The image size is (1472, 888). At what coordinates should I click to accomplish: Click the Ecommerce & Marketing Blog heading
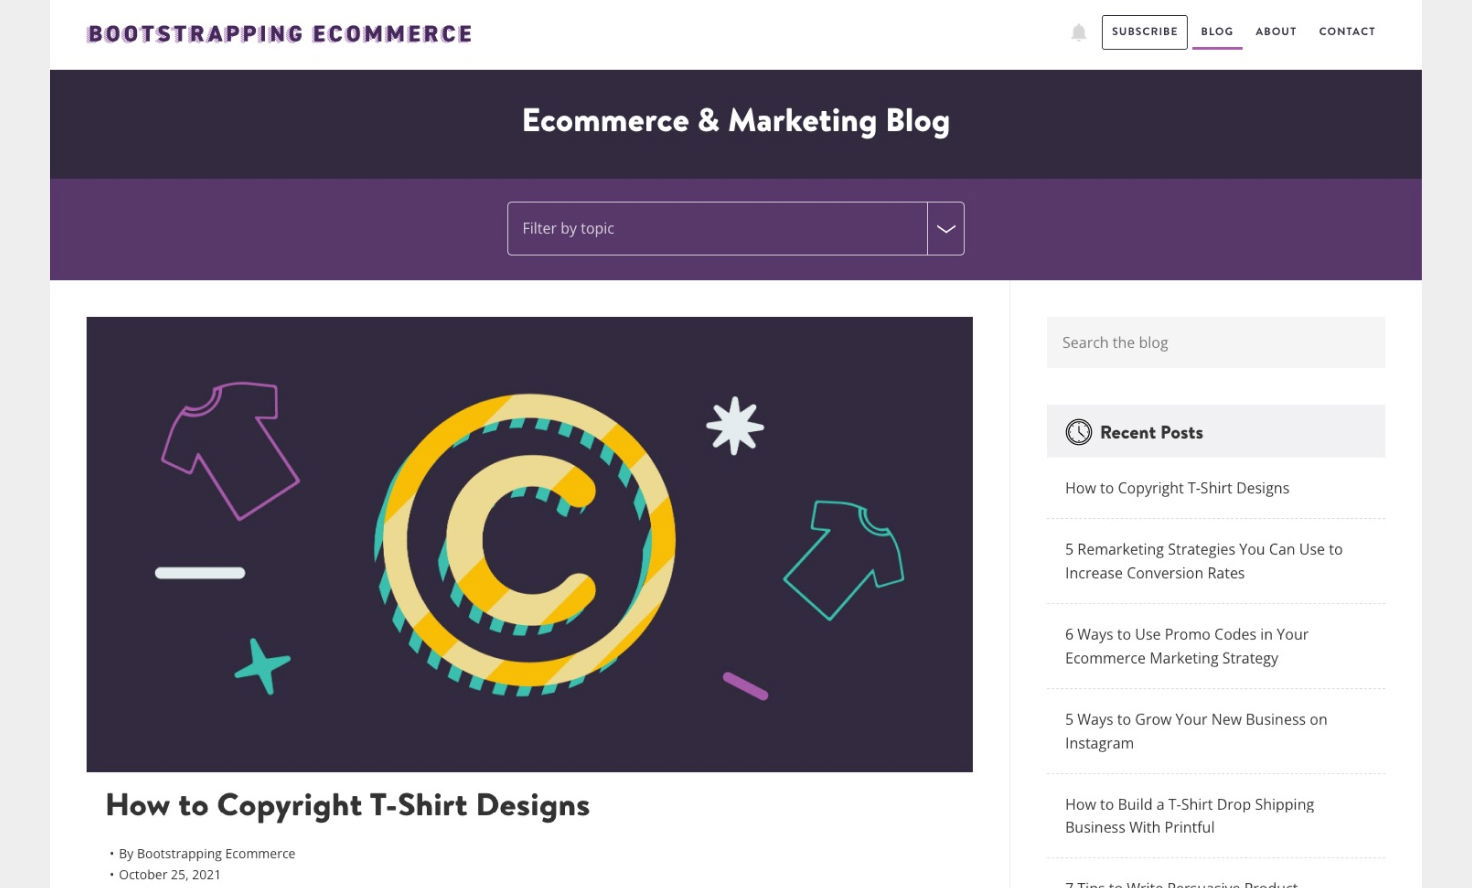click(x=735, y=120)
